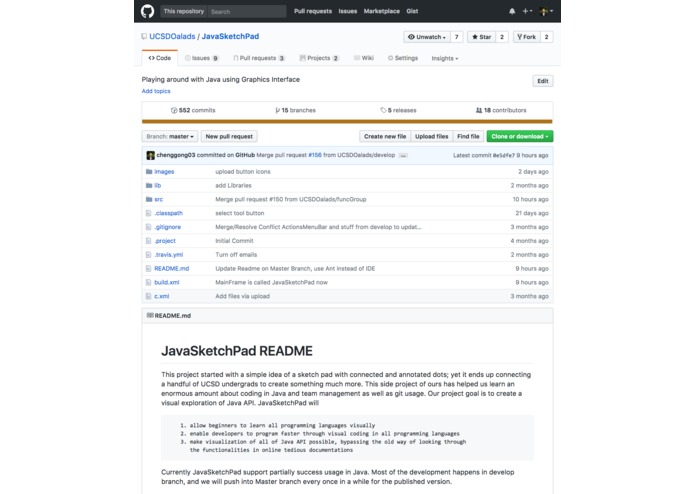Viewport: 695px width, 494px height.
Task: Open commit 'upload button icons'
Action: (x=242, y=171)
